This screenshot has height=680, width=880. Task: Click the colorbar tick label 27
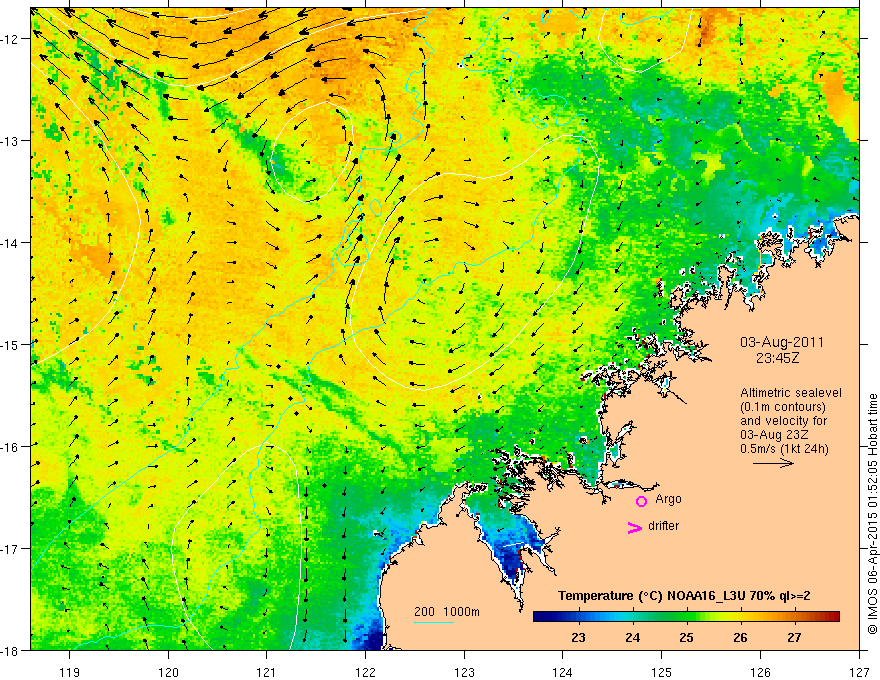tap(794, 637)
